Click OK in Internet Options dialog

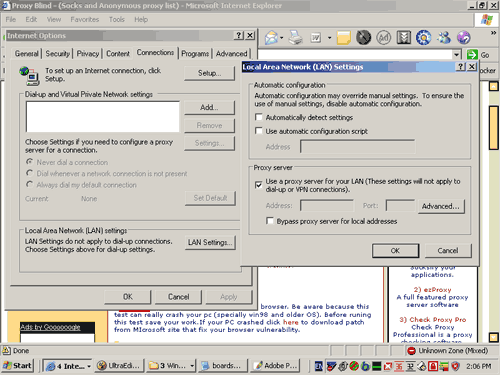[x=128, y=297]
